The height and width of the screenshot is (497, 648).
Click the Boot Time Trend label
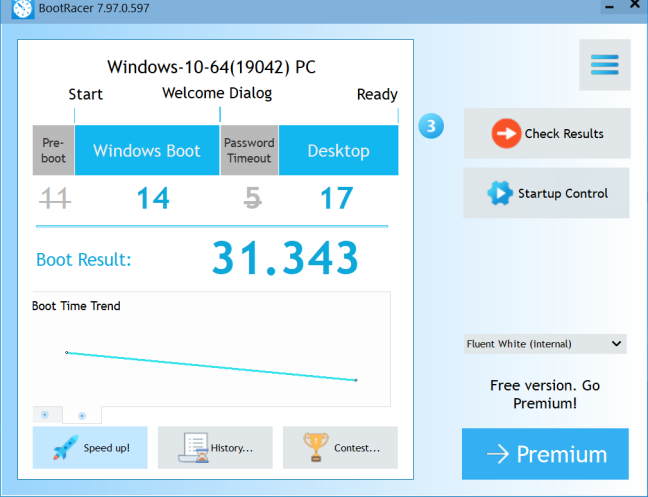76,306
